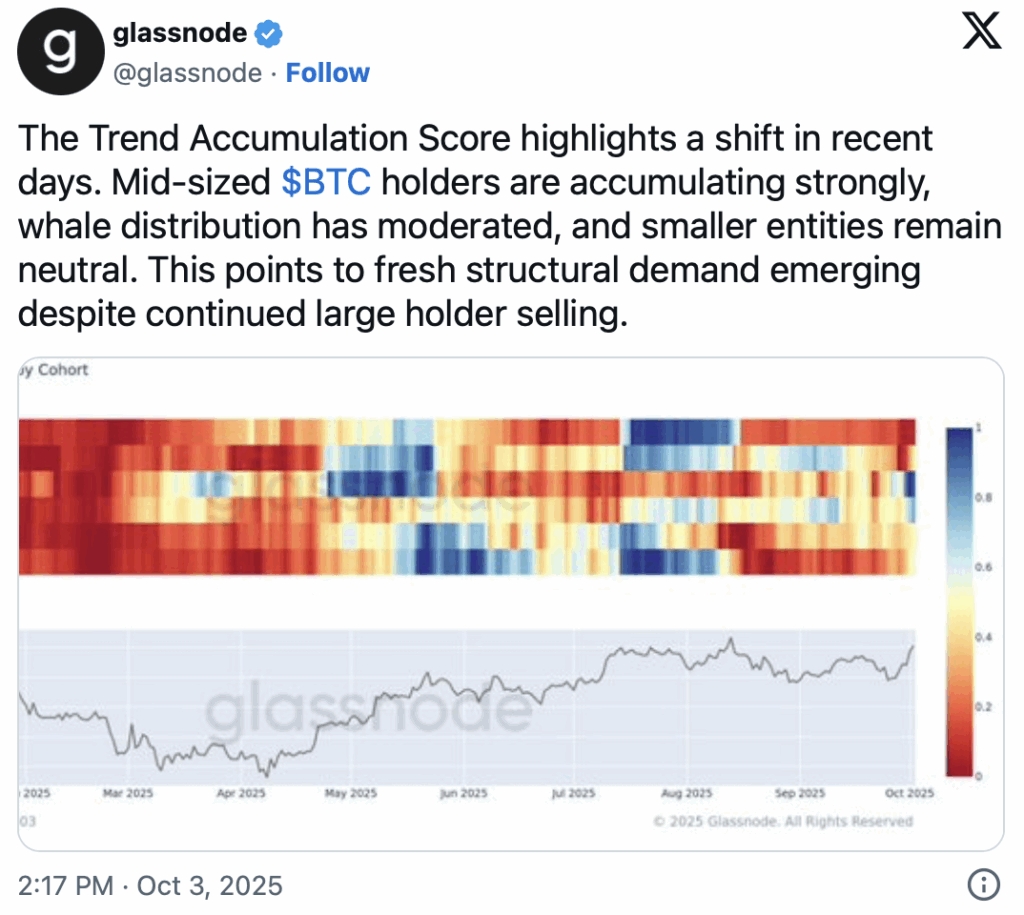Follow the glassnode account
This screenshot has height=915, width=1024.
click(327, 73)
